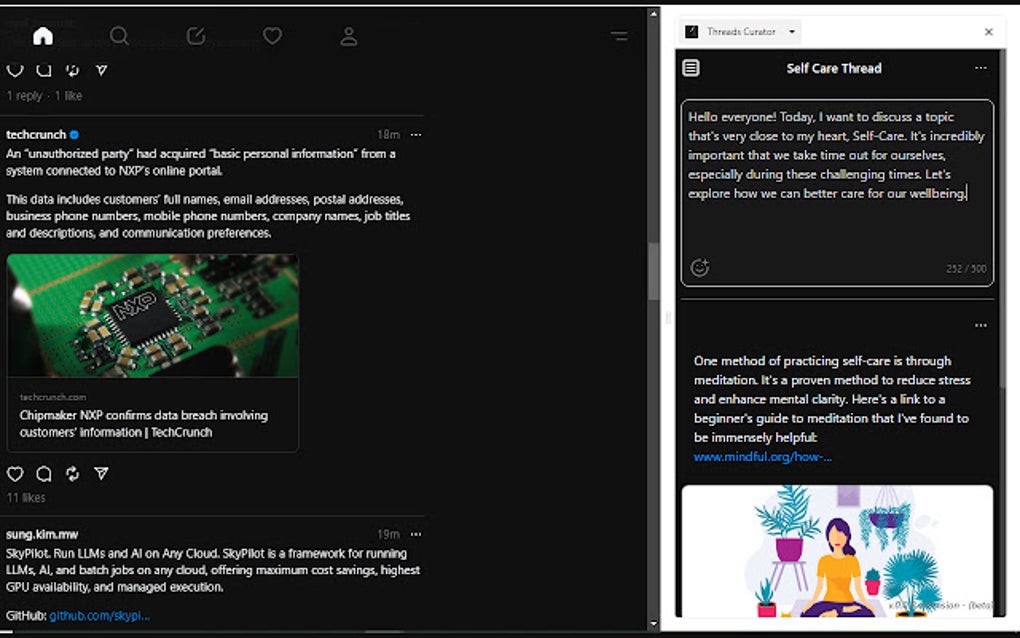The width and height of the screenshot is (1020, 638).
Task: Click the profile icon in the top bar
Action: [348, 36]
